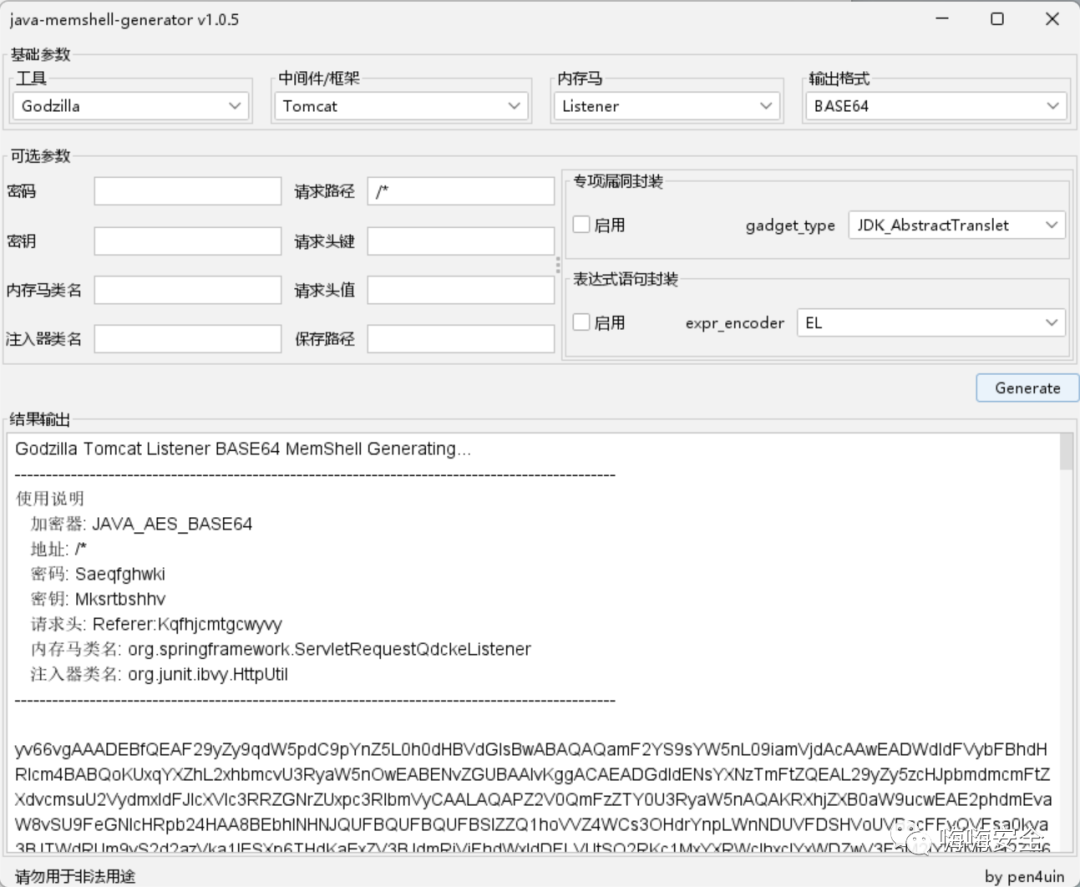
Task: Focus the 密码 input field
Action: coord(187,191)
